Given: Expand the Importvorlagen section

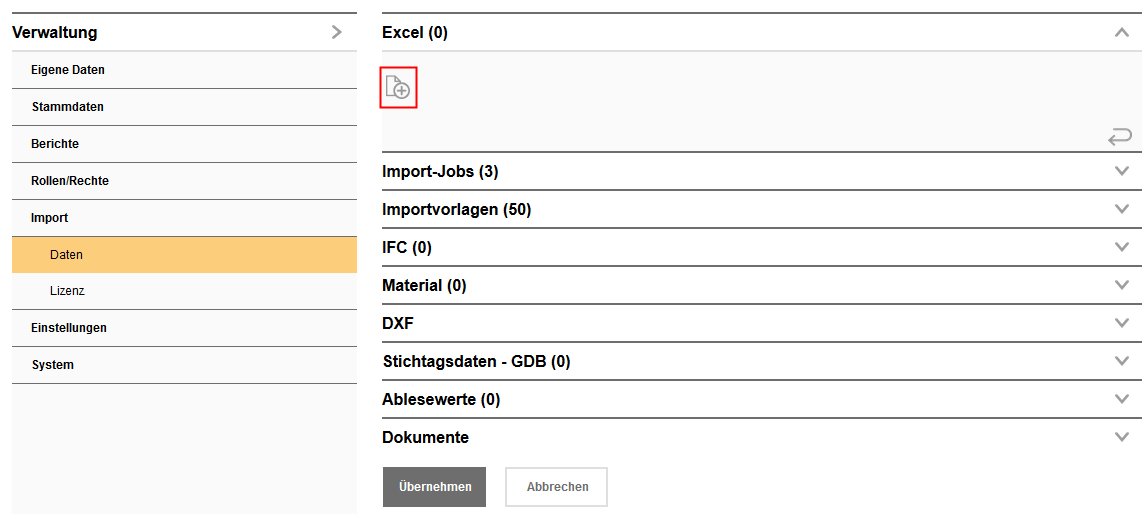Looking at the screenshot, I should [1121, 209].
